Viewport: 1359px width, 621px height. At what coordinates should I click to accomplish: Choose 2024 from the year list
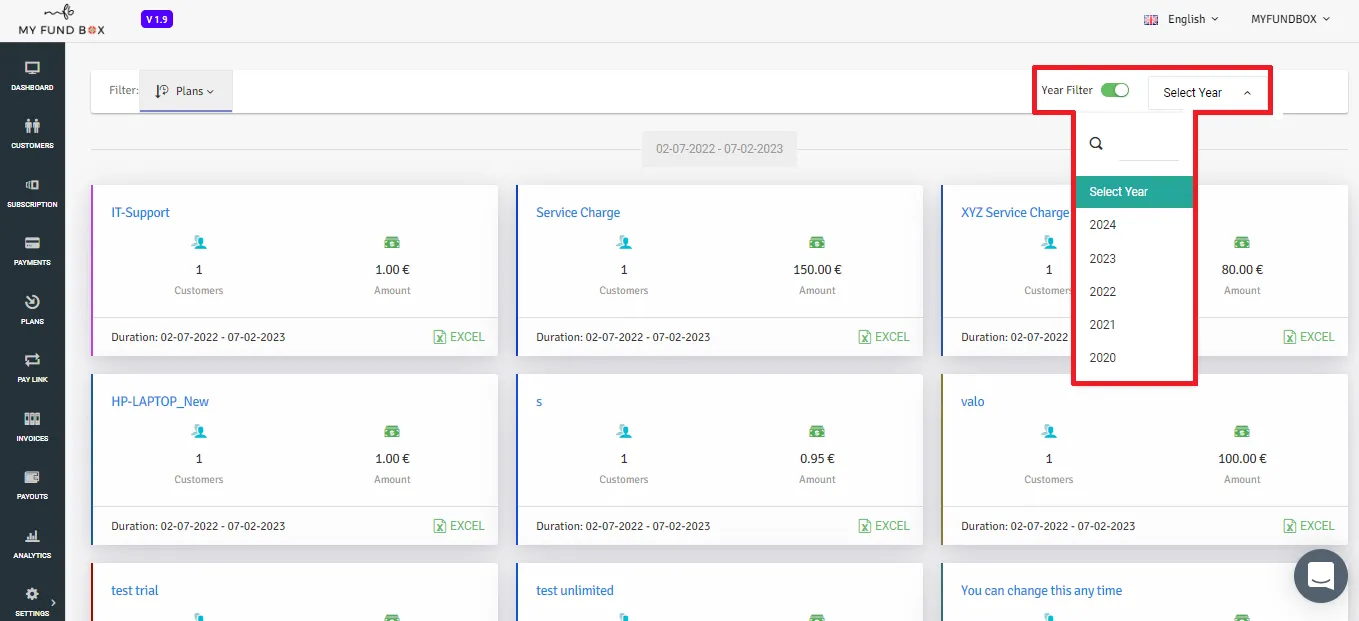[x=1134, y=225]
